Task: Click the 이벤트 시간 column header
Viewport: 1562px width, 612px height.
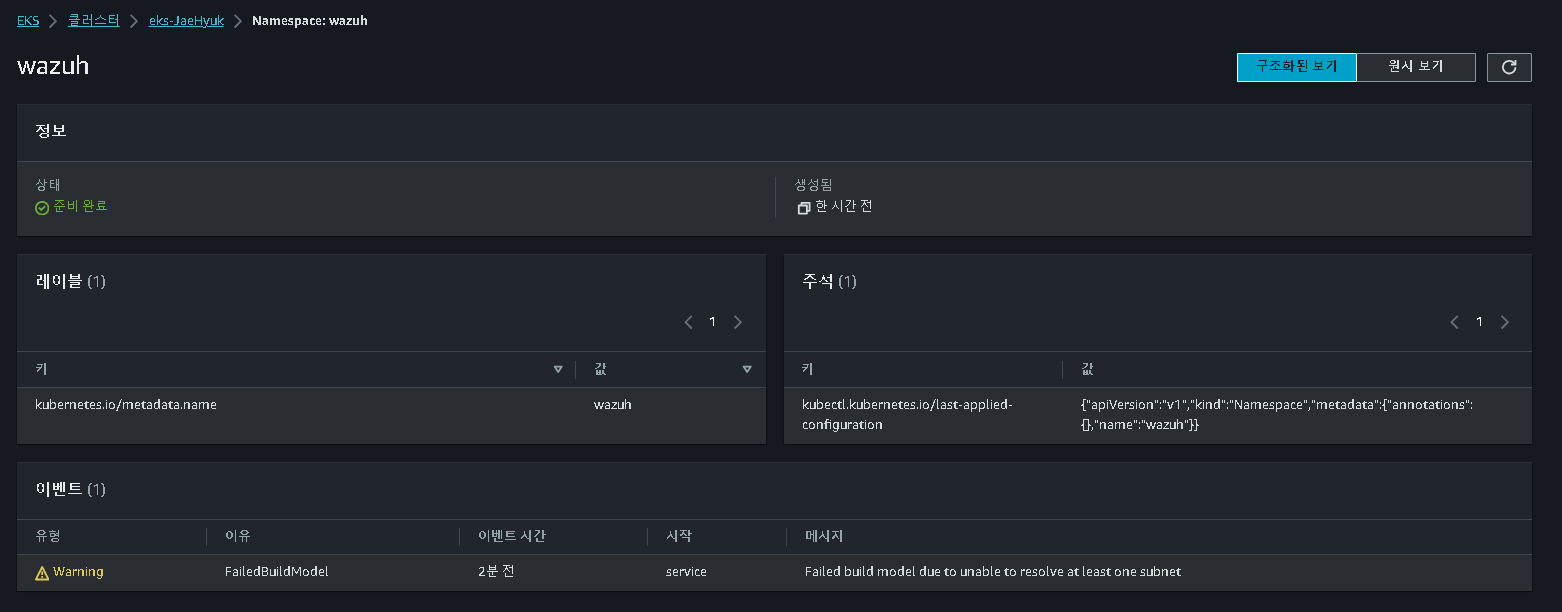Action: (512, 536)
